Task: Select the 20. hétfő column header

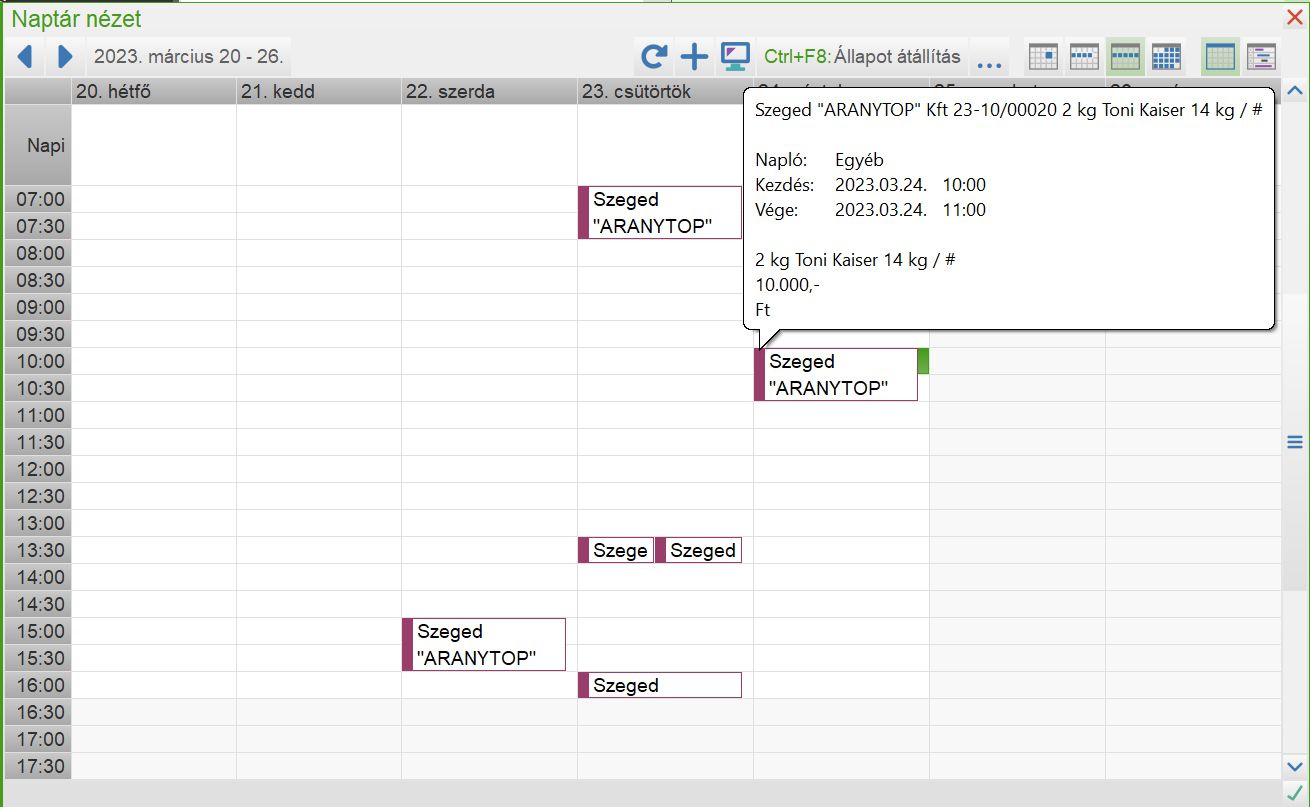Action: (154, 92)
